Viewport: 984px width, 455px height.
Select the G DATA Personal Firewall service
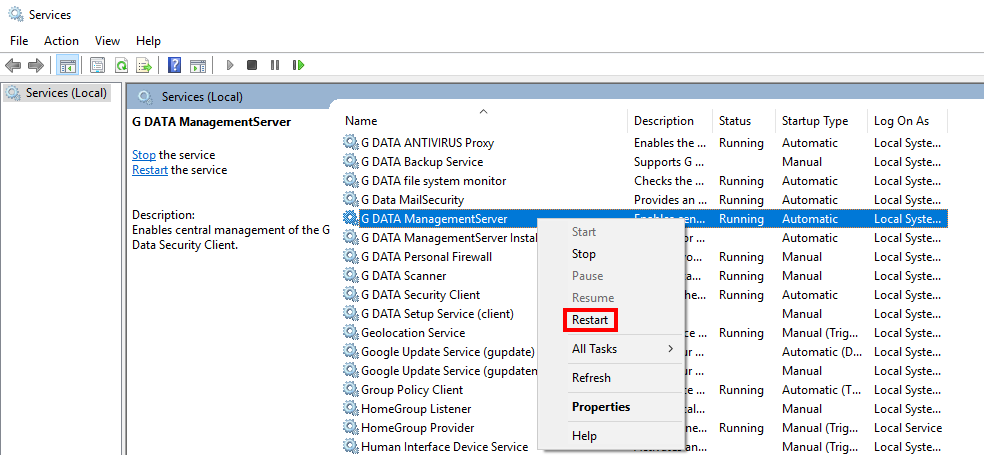(427, 257)
